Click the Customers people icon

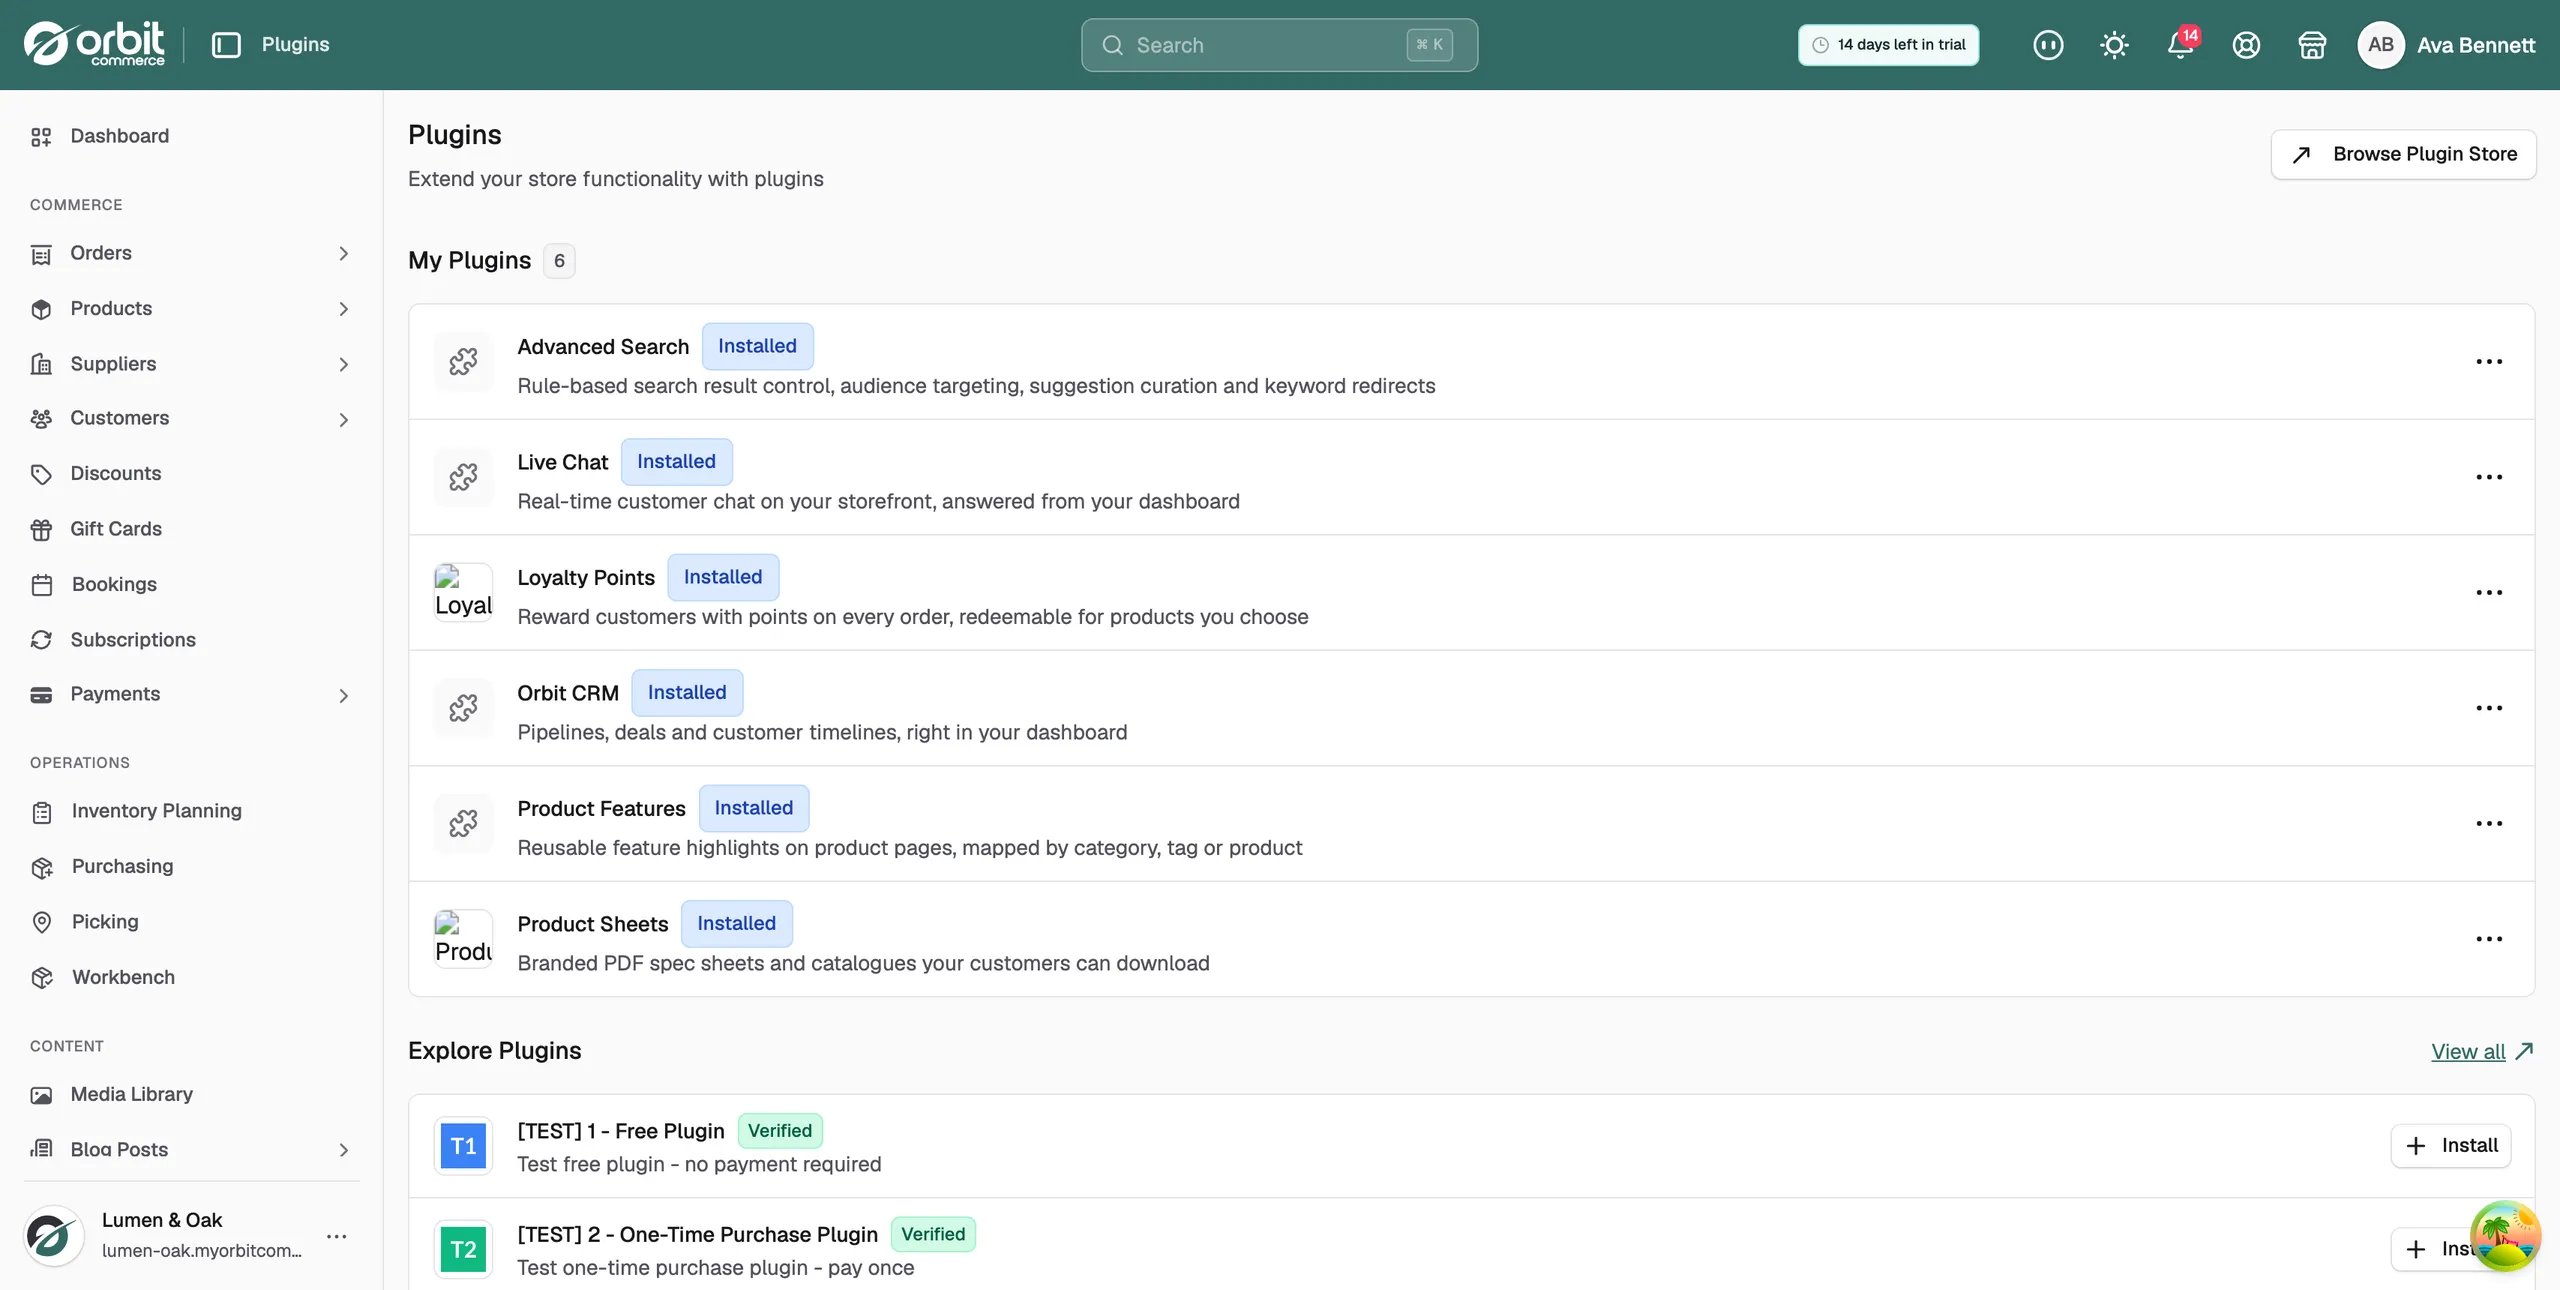41,419
